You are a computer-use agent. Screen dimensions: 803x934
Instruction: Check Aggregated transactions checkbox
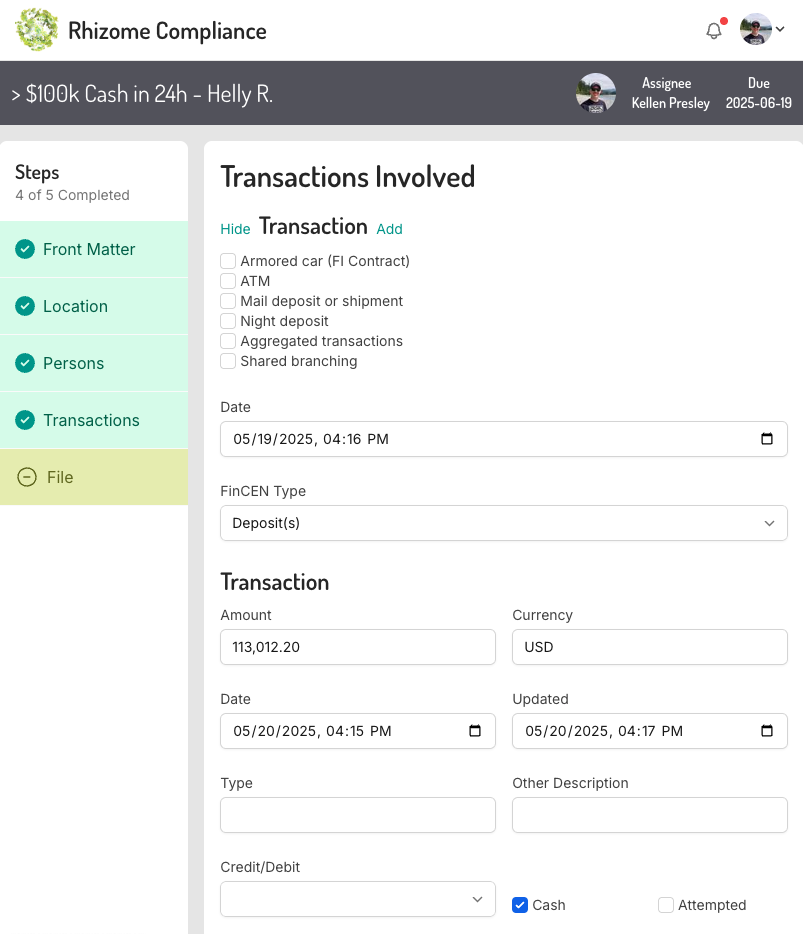(x=228, y=341)
